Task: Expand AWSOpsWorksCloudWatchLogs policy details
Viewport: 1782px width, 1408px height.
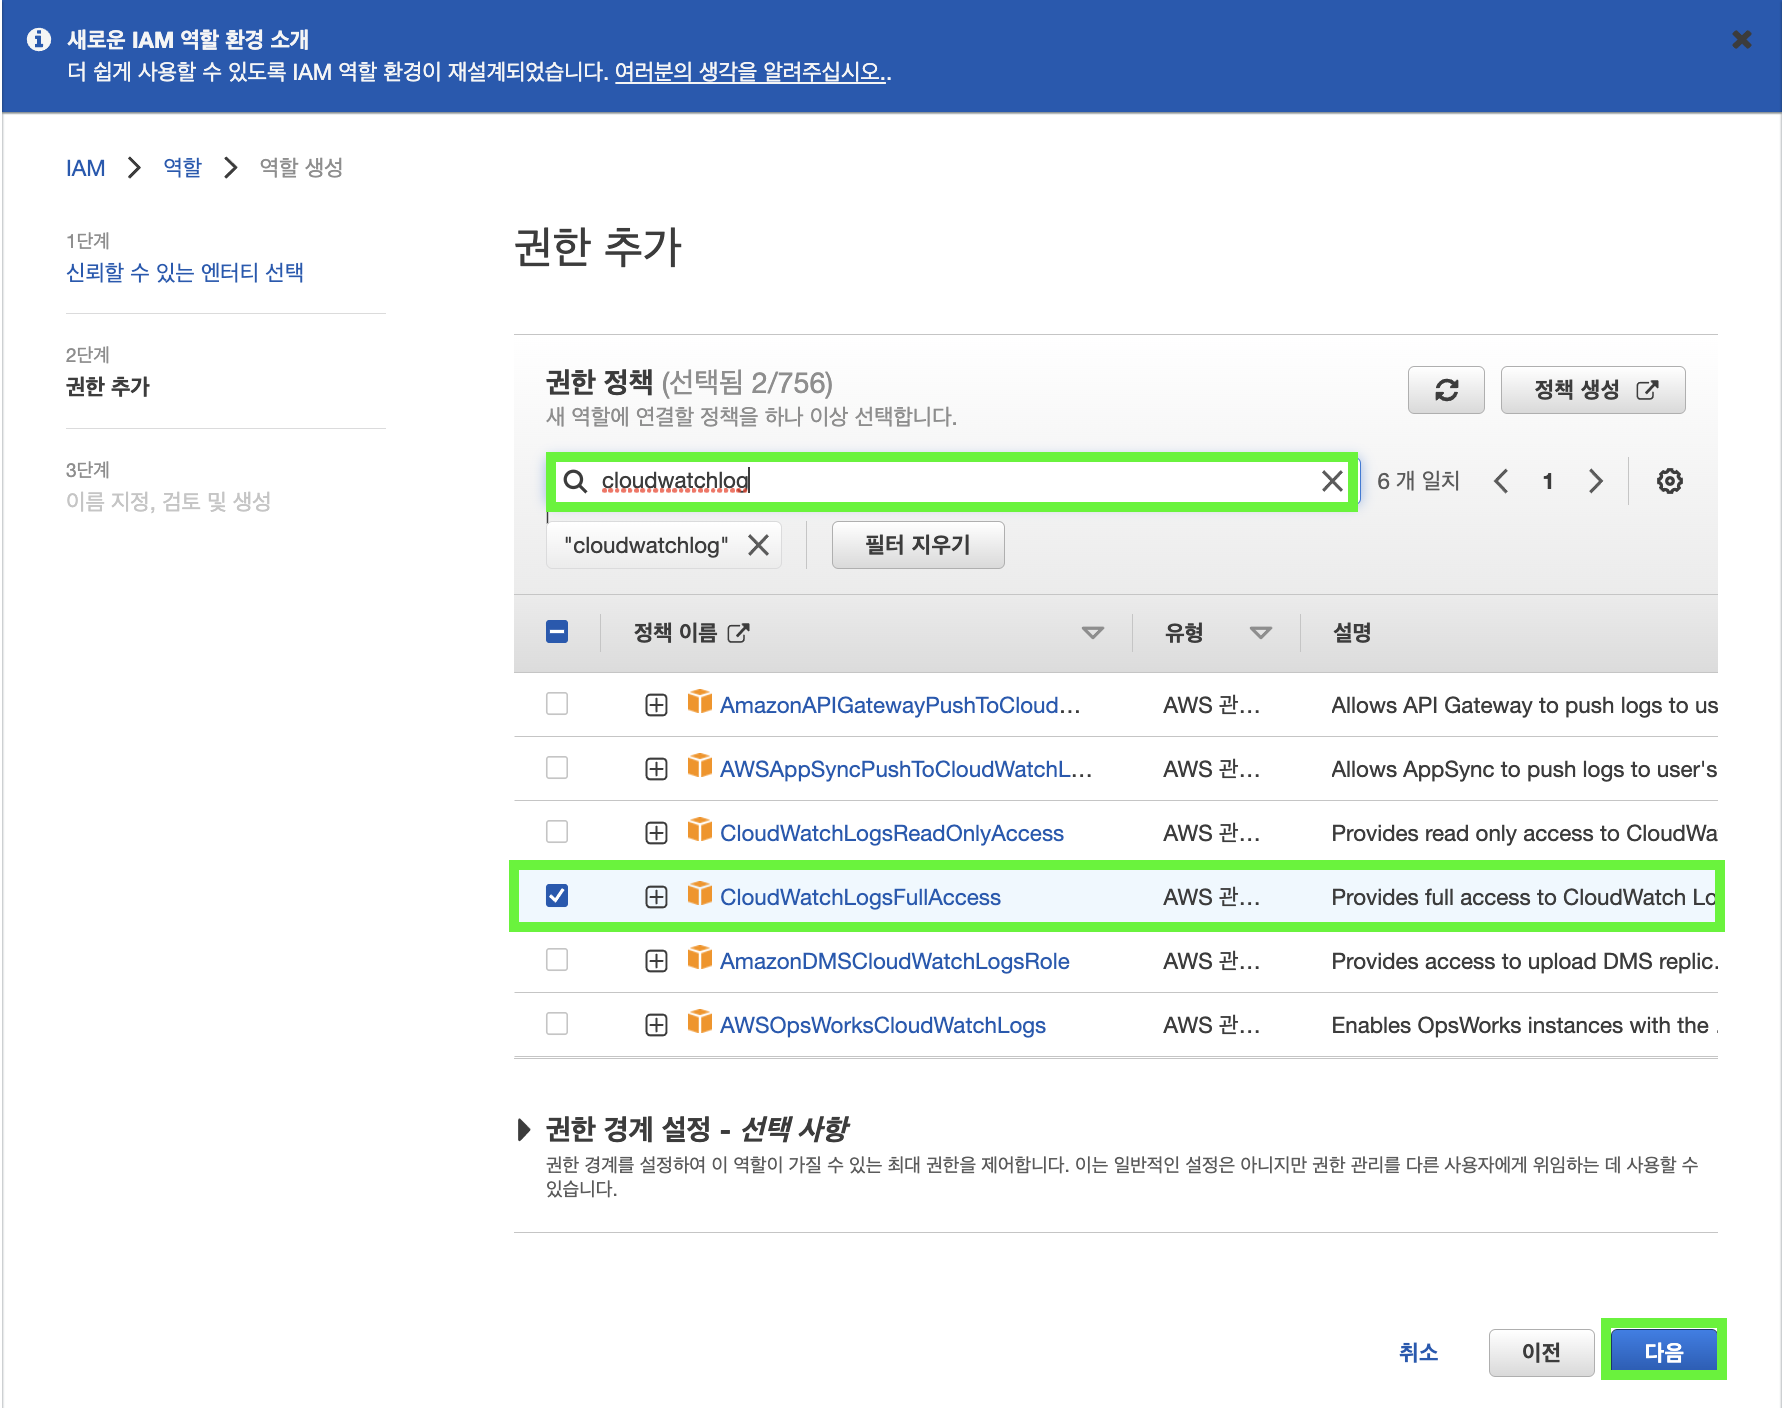Action: pyautogui.click(x=656, y=1026)
